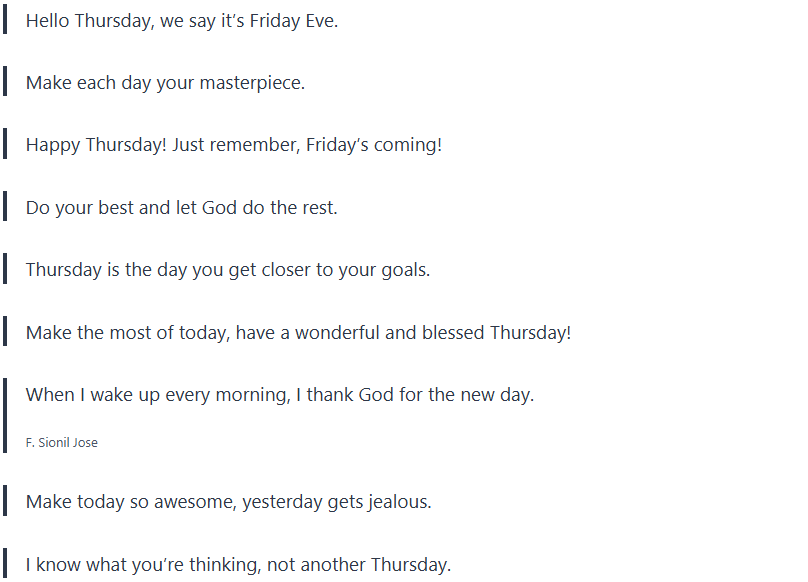Click 'Do your best and let God do the rest'
This screenshot has width=808, height=582.
[x=182, y=208]
